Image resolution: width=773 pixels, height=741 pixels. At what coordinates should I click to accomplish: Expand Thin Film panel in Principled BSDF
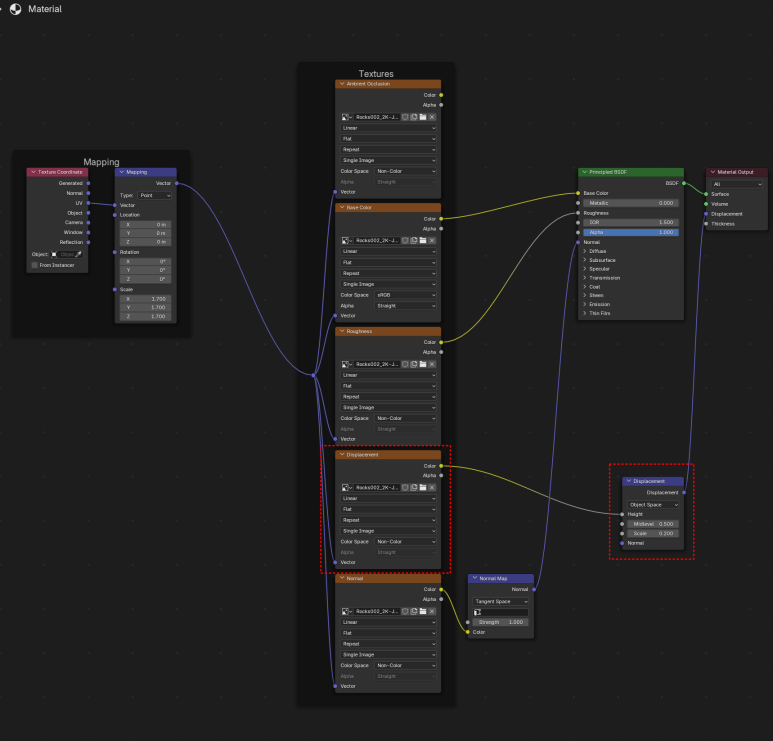coord(585,313)
